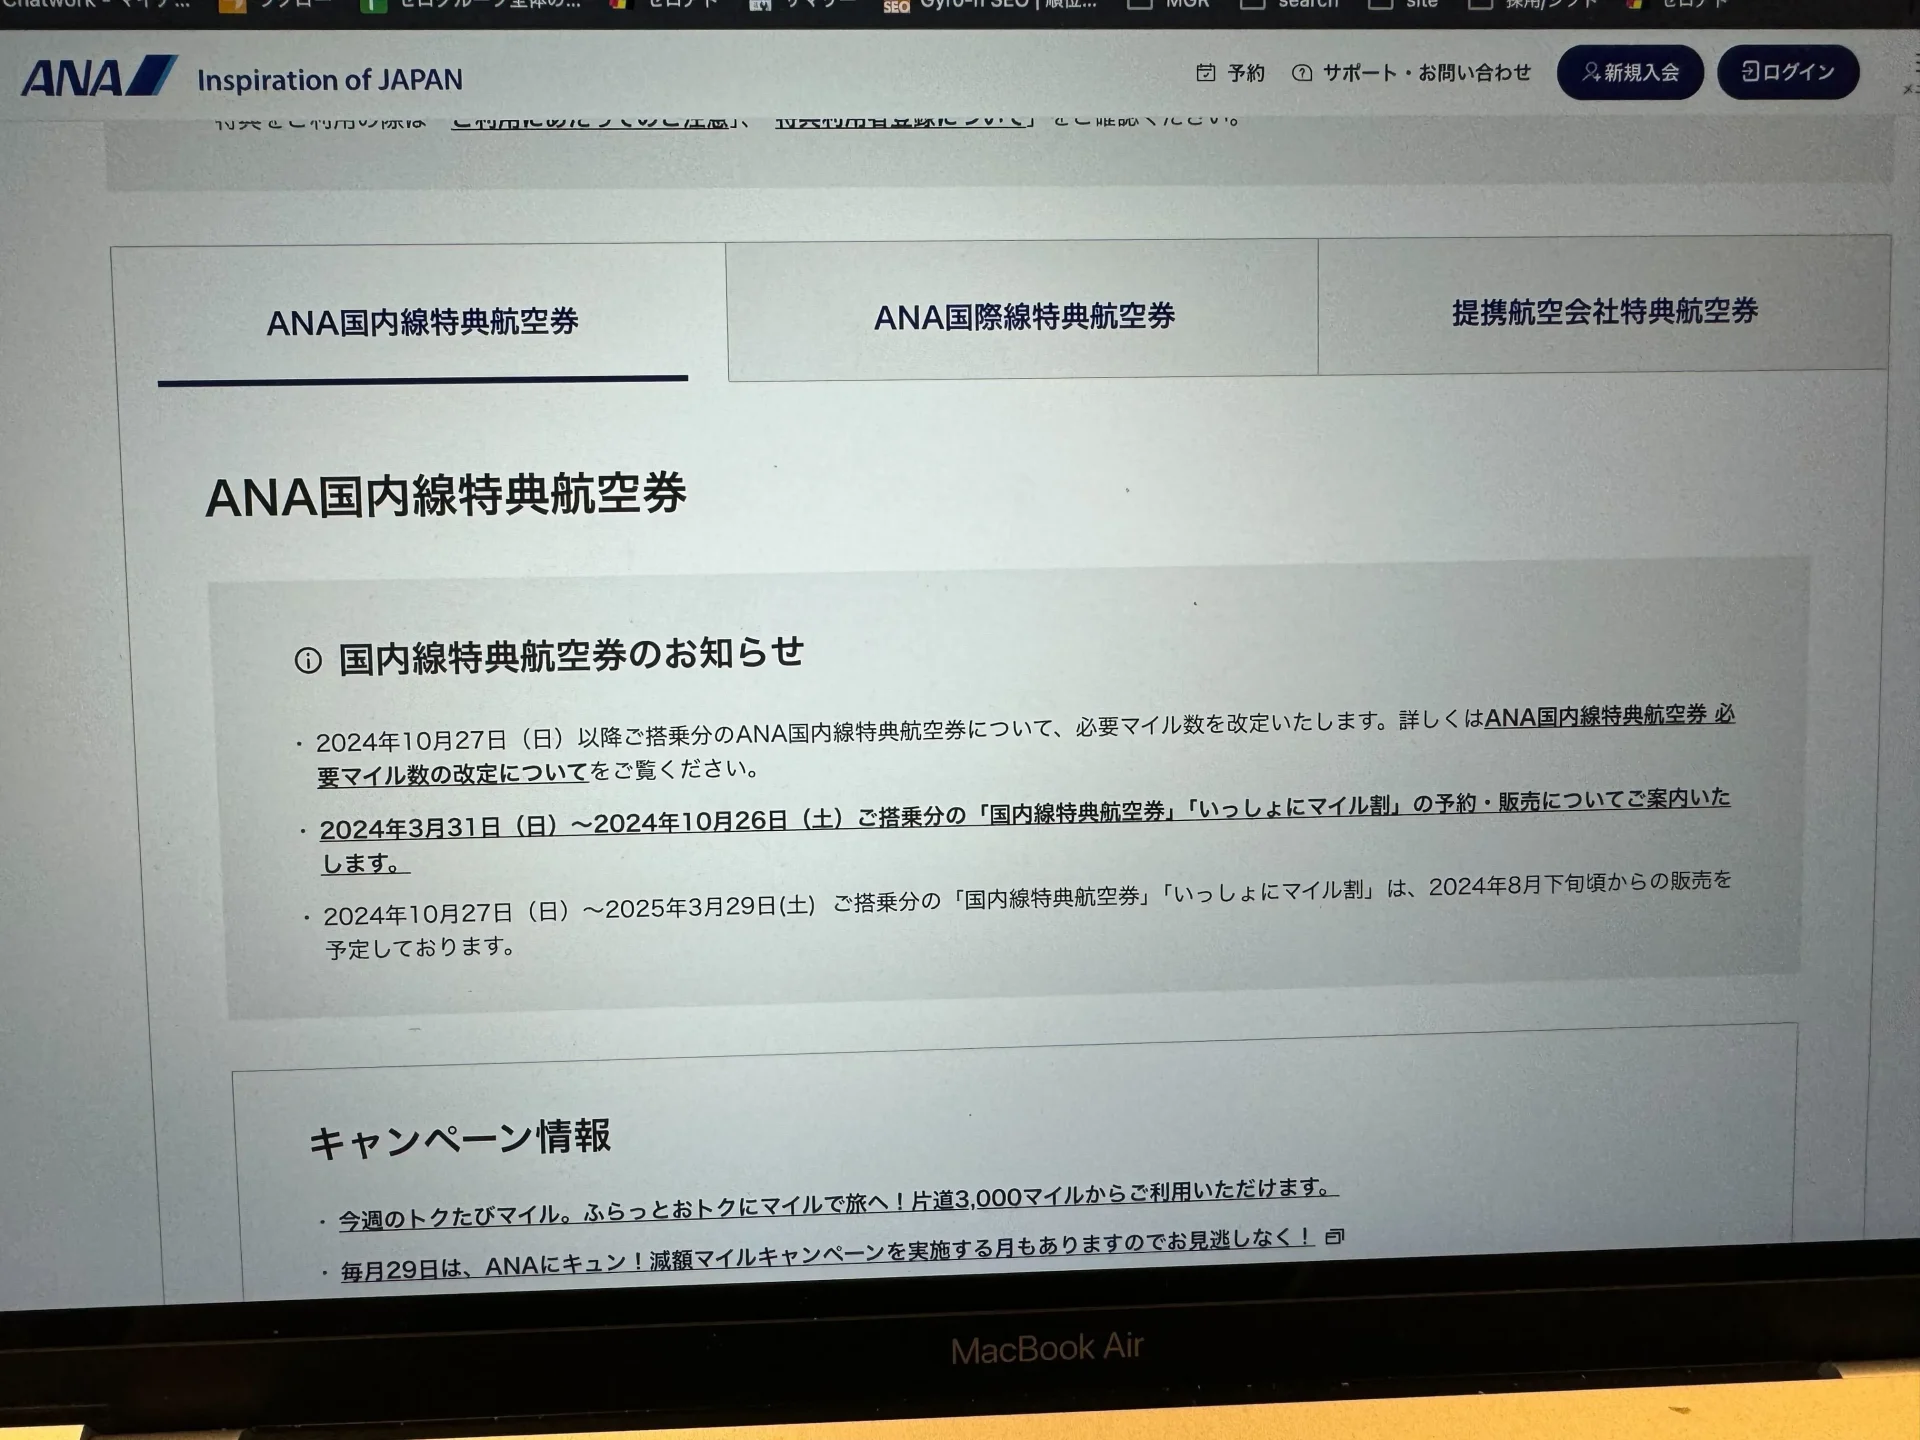Screen dimensions: 1920x1440
Task: Open the 必要マイル数の改定について link
Action: tap(1025, 745)
